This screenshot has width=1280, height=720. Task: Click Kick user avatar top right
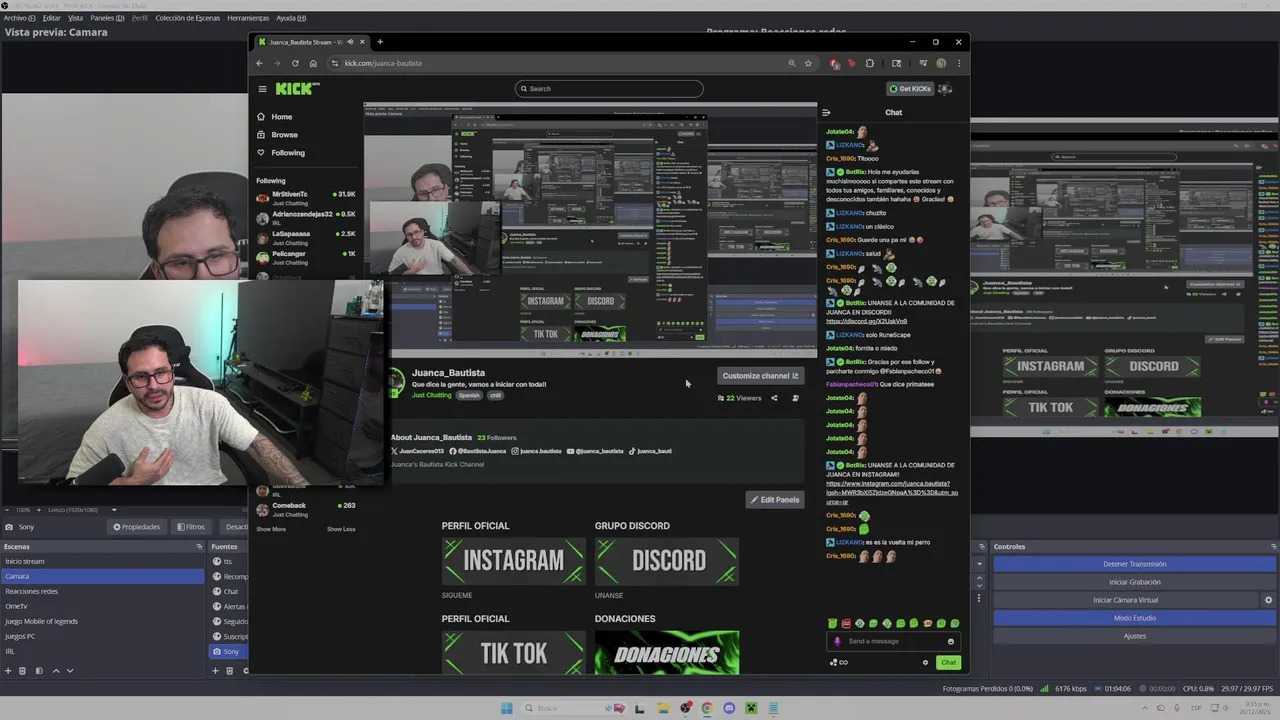click(945, 89)
